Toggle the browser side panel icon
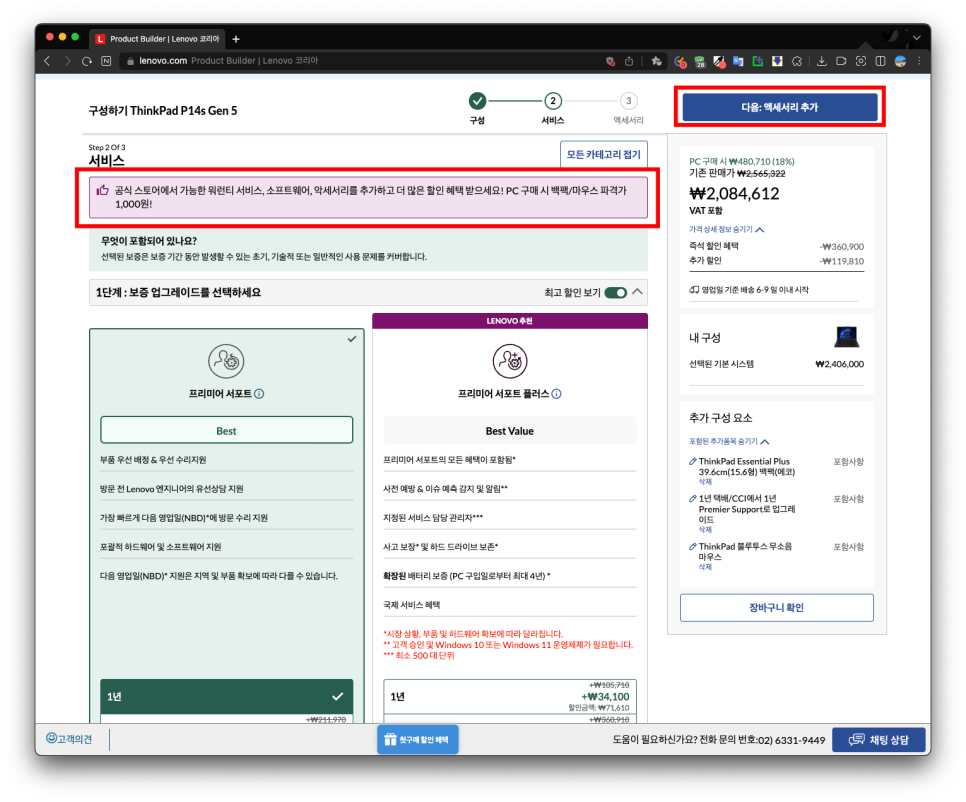 881,61
